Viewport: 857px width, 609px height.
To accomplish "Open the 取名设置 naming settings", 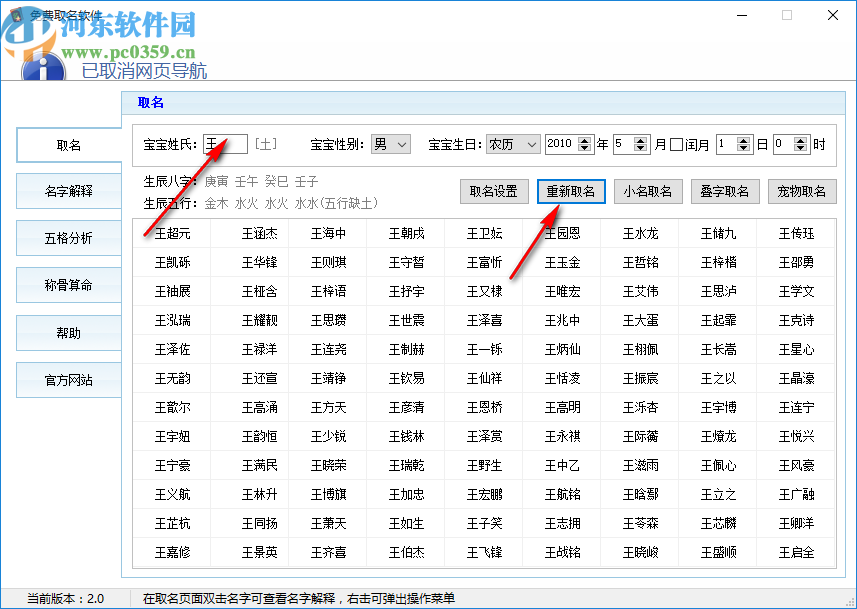I will (x=494, y=191).
